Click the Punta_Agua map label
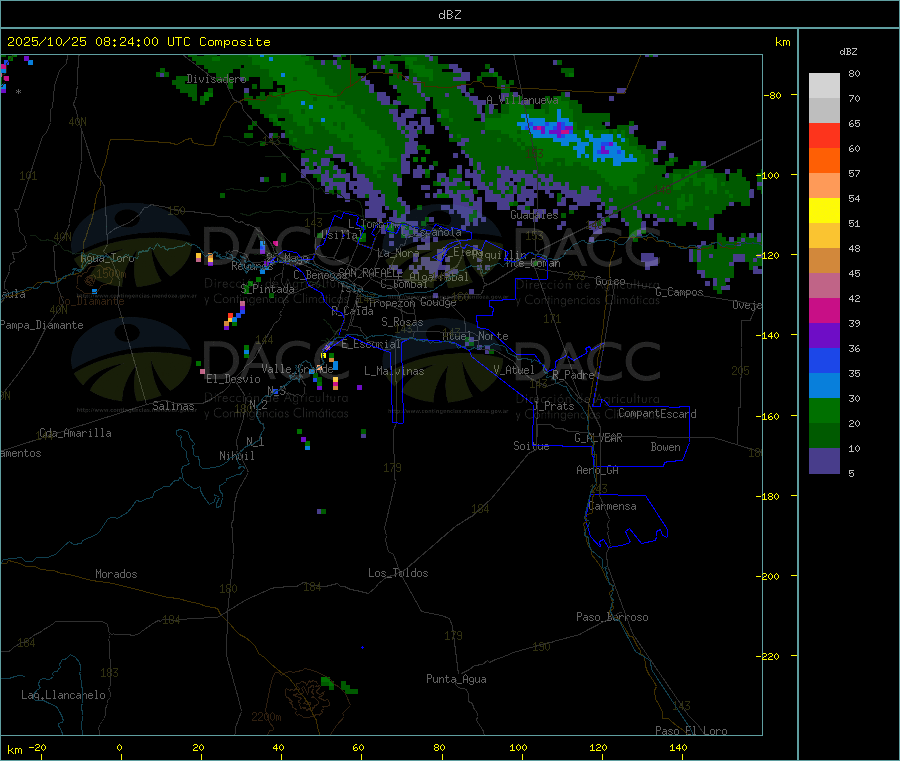 click(456, 679)
